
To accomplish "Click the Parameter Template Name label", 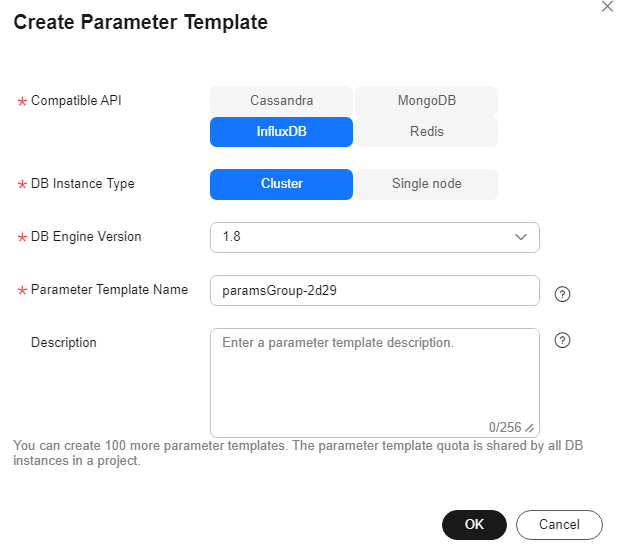I will [109, 289].
